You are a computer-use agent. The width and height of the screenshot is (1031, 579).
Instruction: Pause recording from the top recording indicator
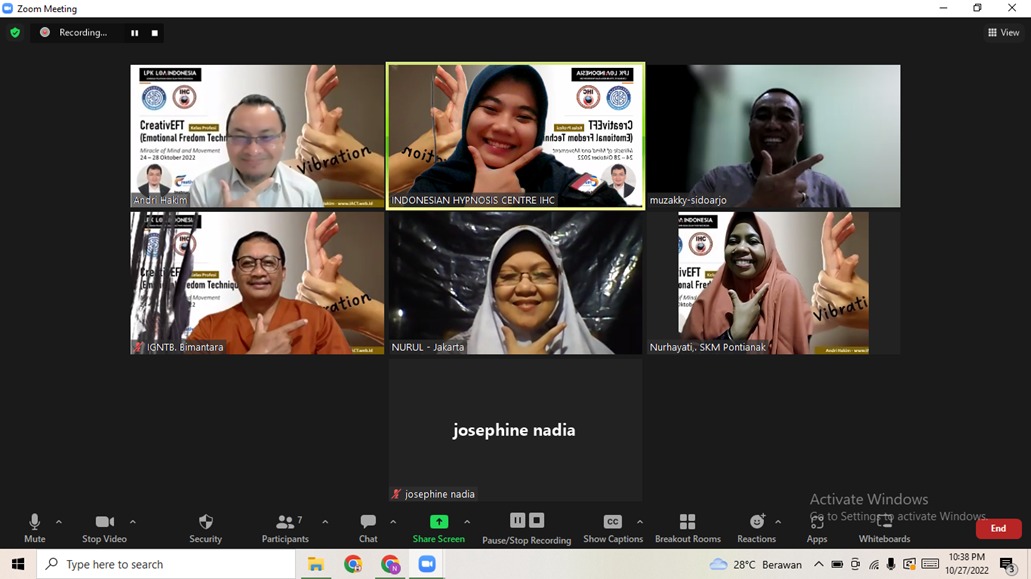pos(134,33)
